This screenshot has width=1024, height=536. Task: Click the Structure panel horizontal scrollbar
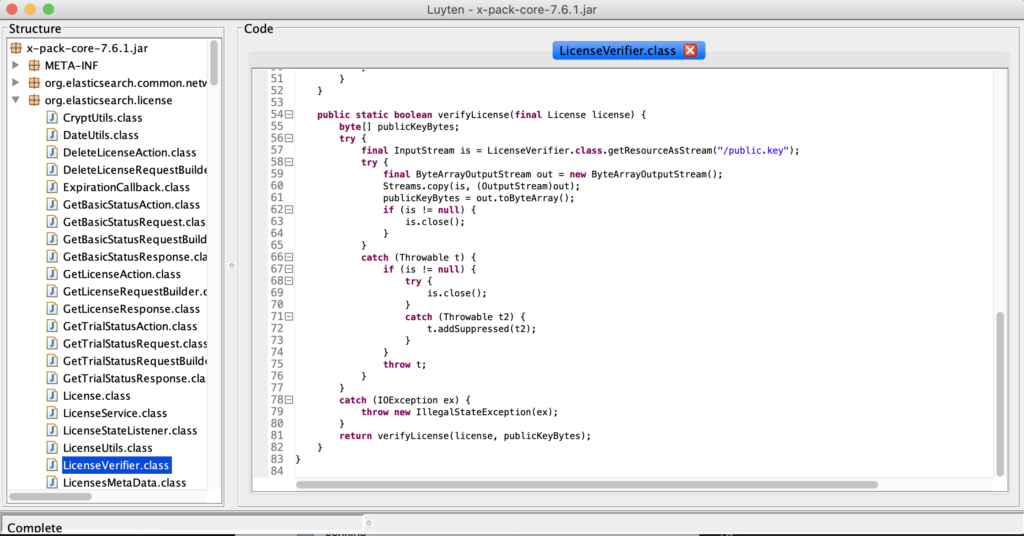tap(51, 496)
